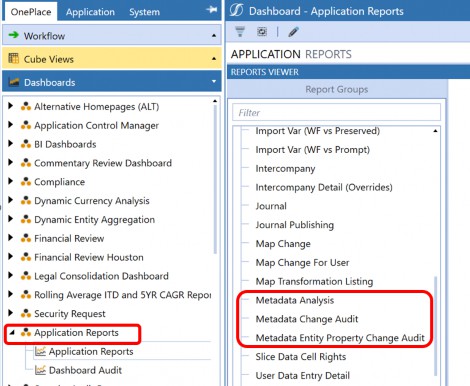
Task: Select User Data Entry Detail report
Action: 303,376
